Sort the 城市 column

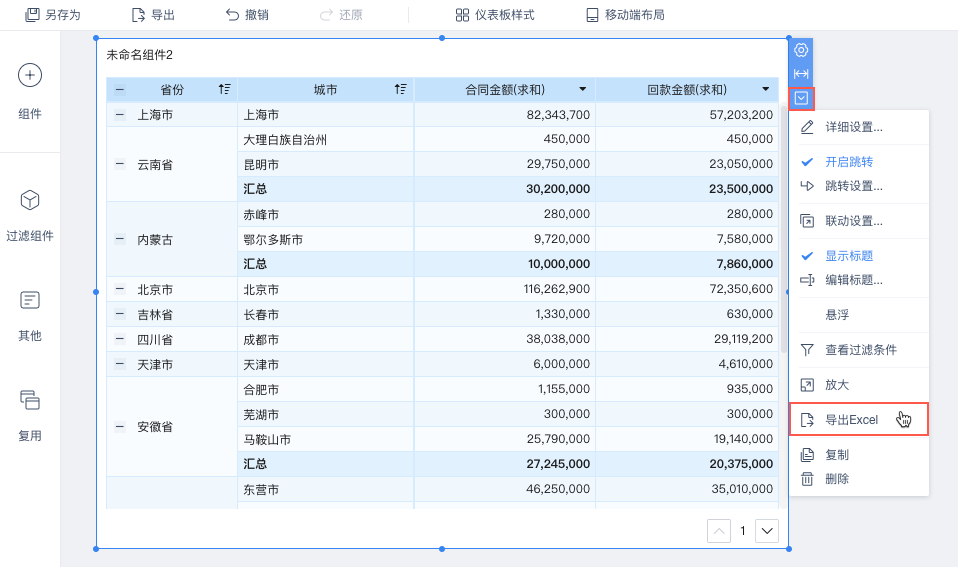(x=400, y=89)
